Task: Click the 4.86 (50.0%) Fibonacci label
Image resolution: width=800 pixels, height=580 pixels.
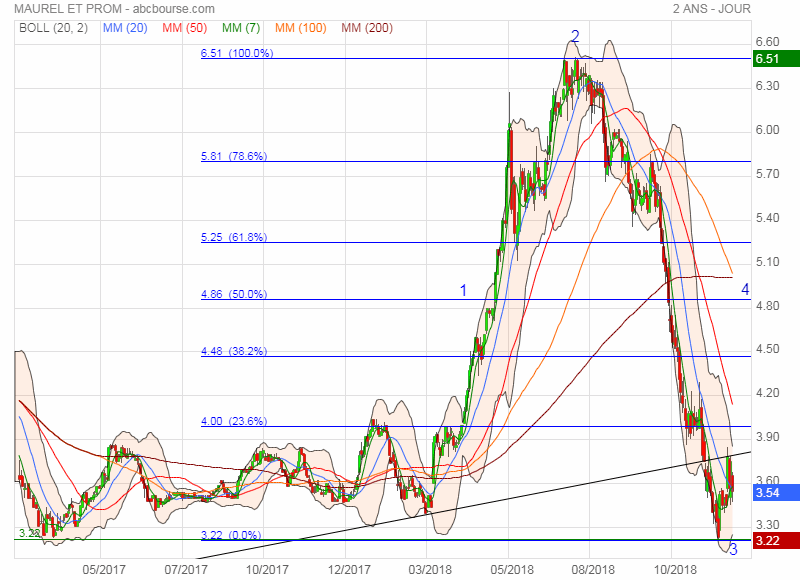Action: (234, 294)
